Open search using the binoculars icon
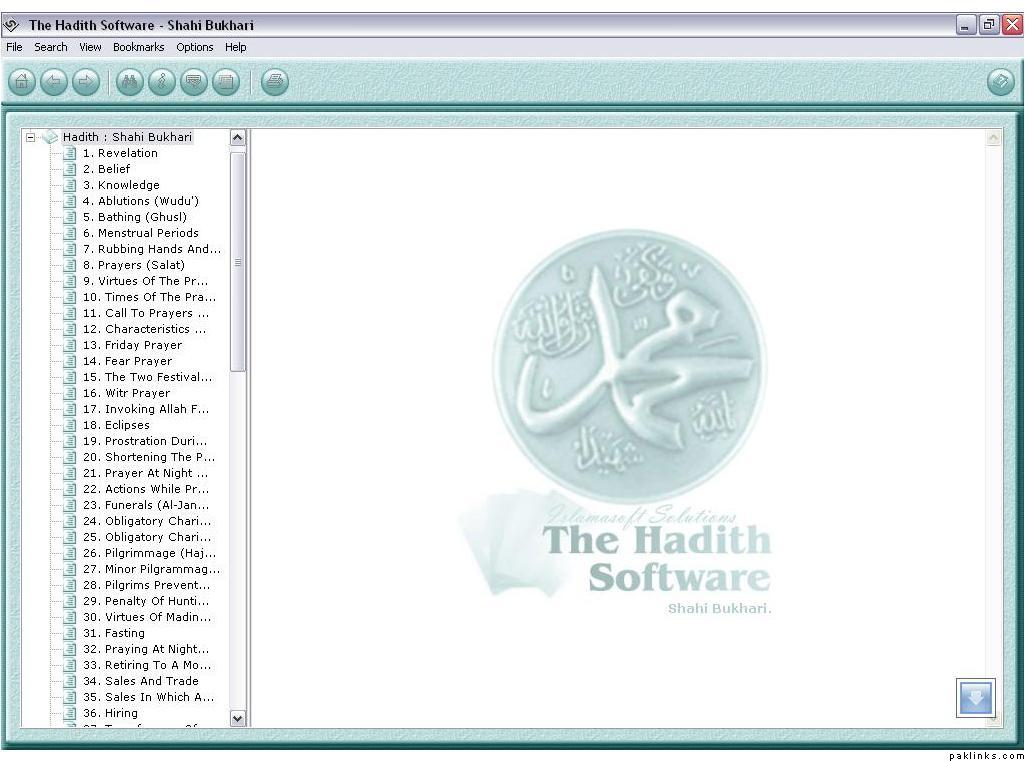Image resolution: width=1025 pixels, height=762 pixels. 129,82
